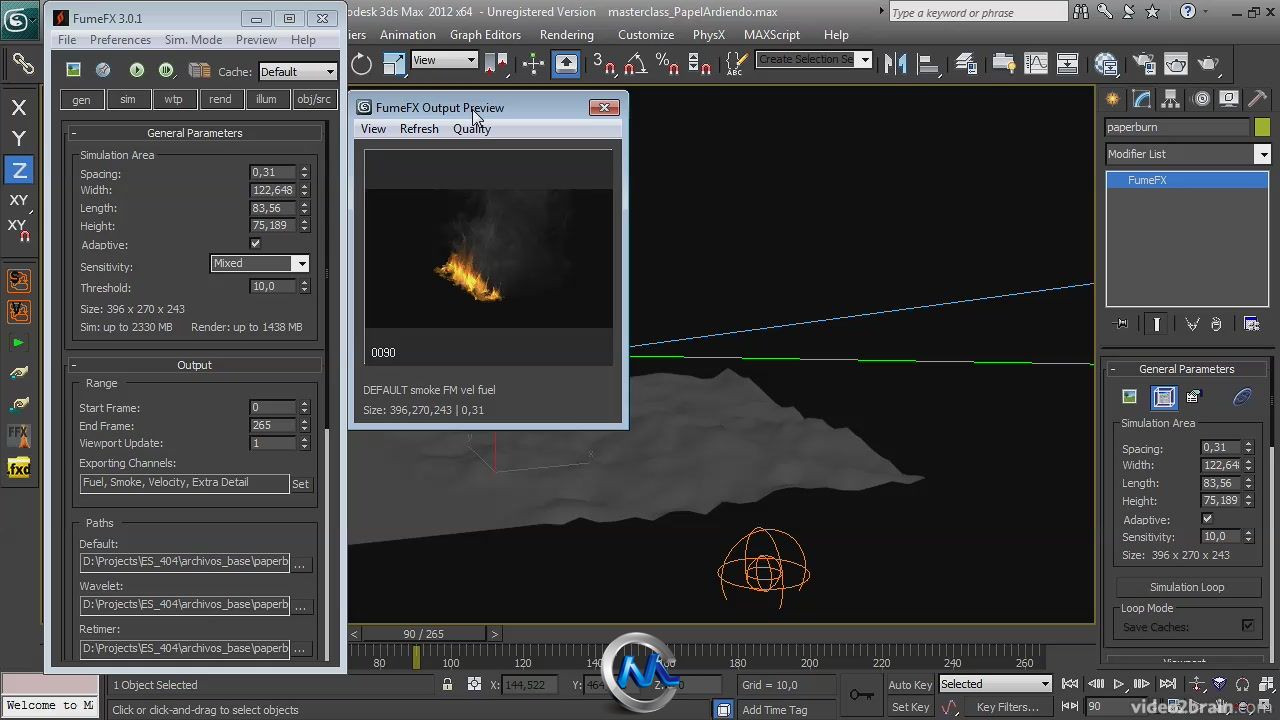Open the Sim. Mode menu

(x=193, y=40)
